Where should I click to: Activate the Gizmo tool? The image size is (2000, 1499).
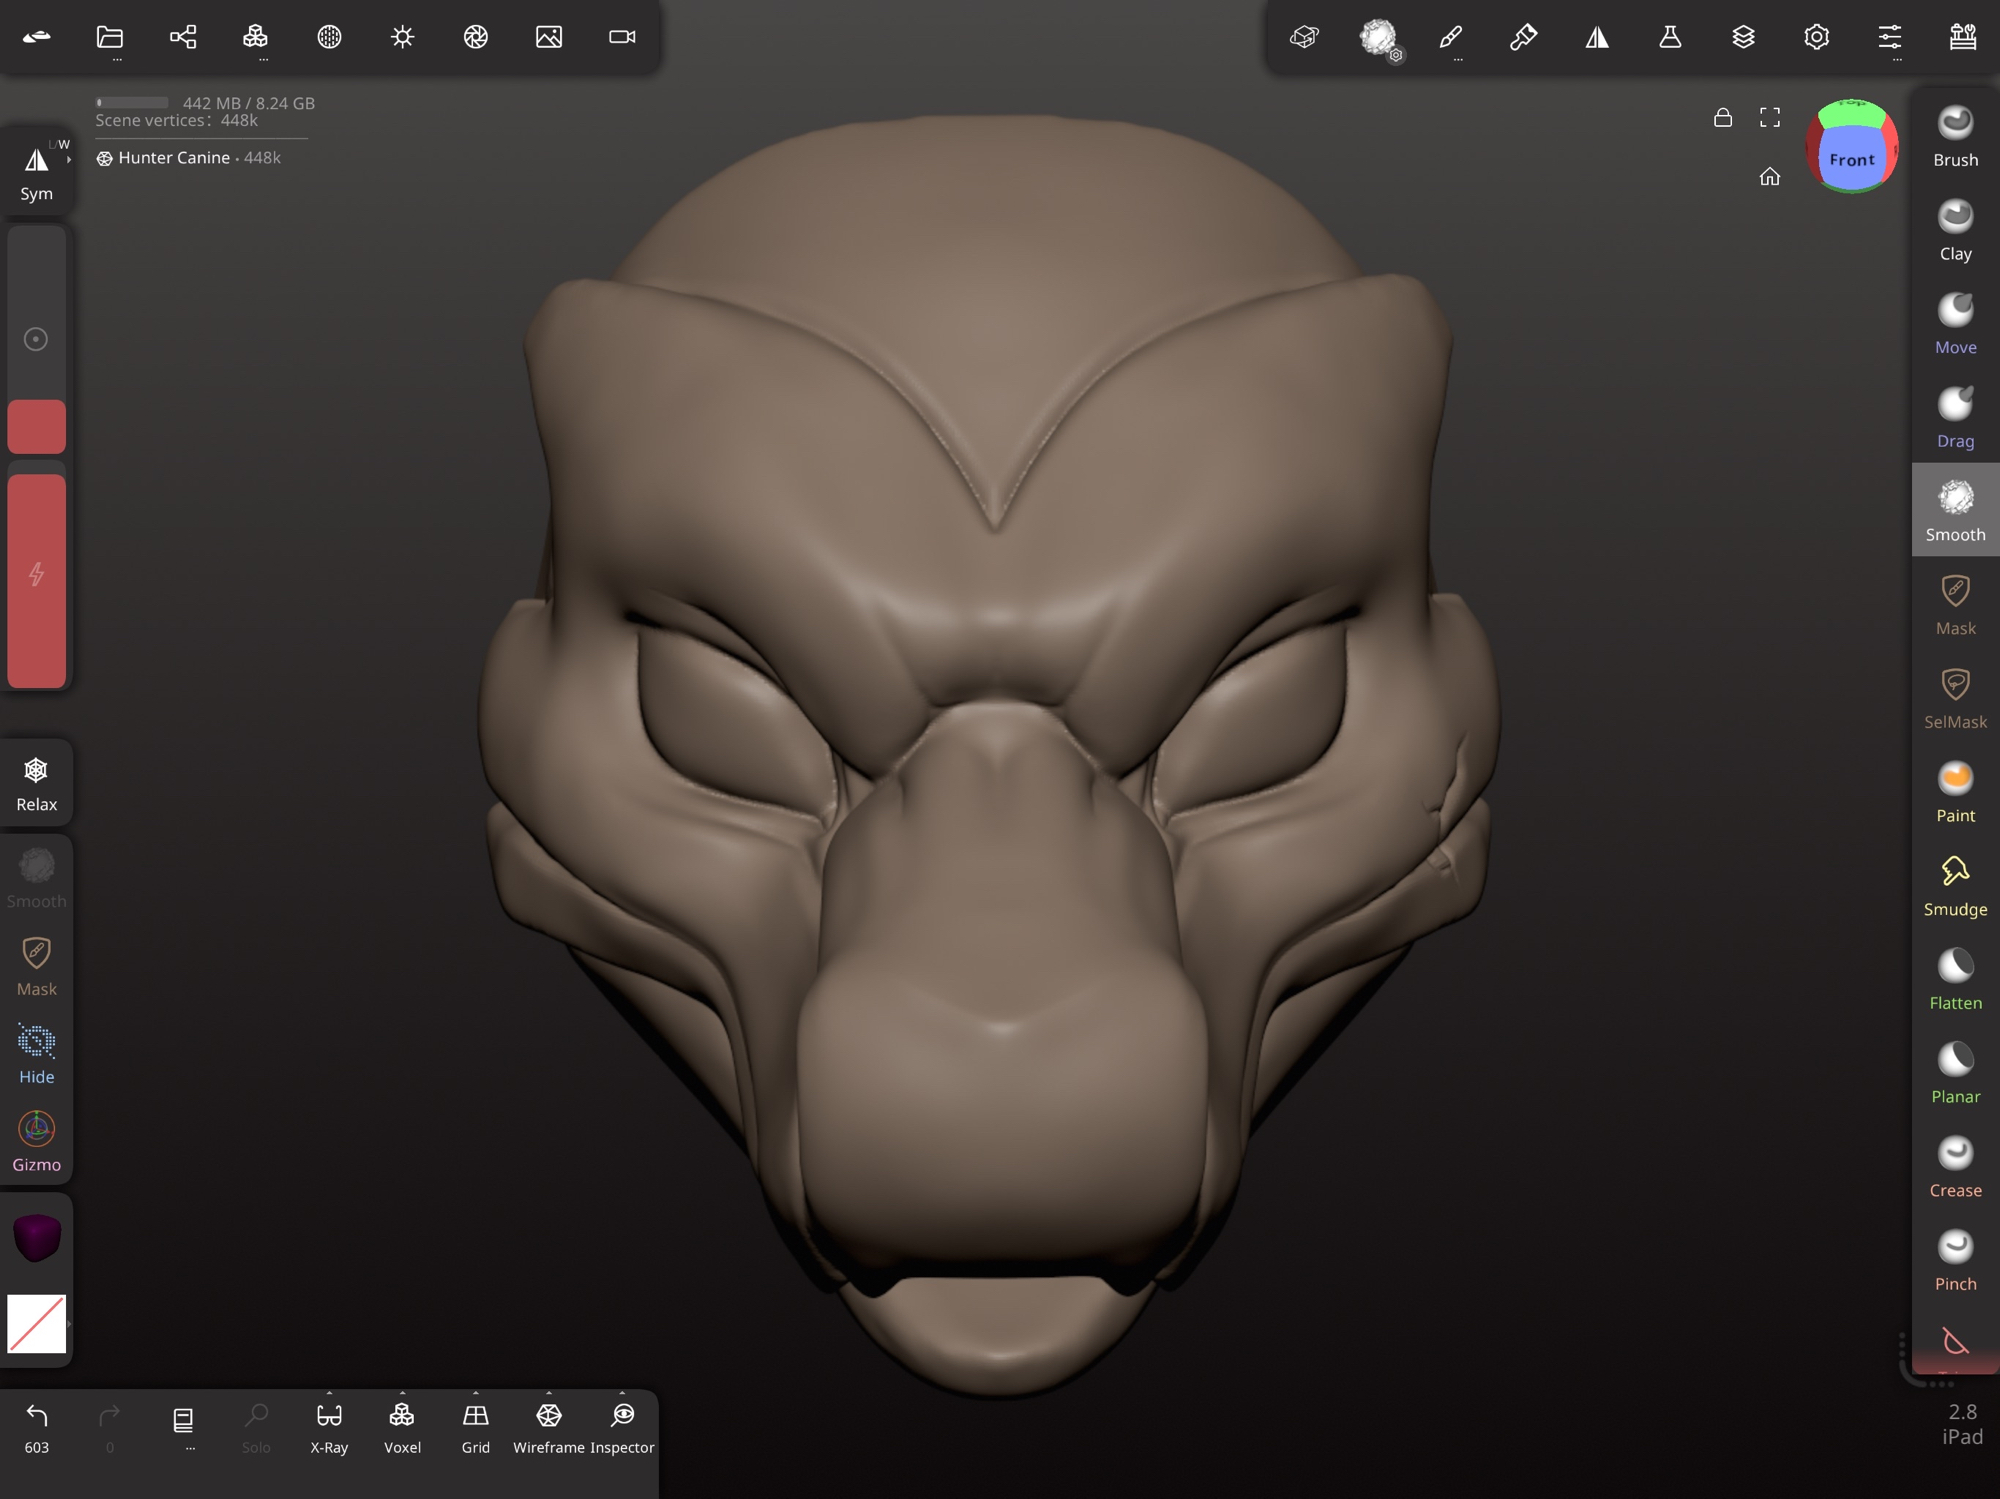pos(37,1141)
